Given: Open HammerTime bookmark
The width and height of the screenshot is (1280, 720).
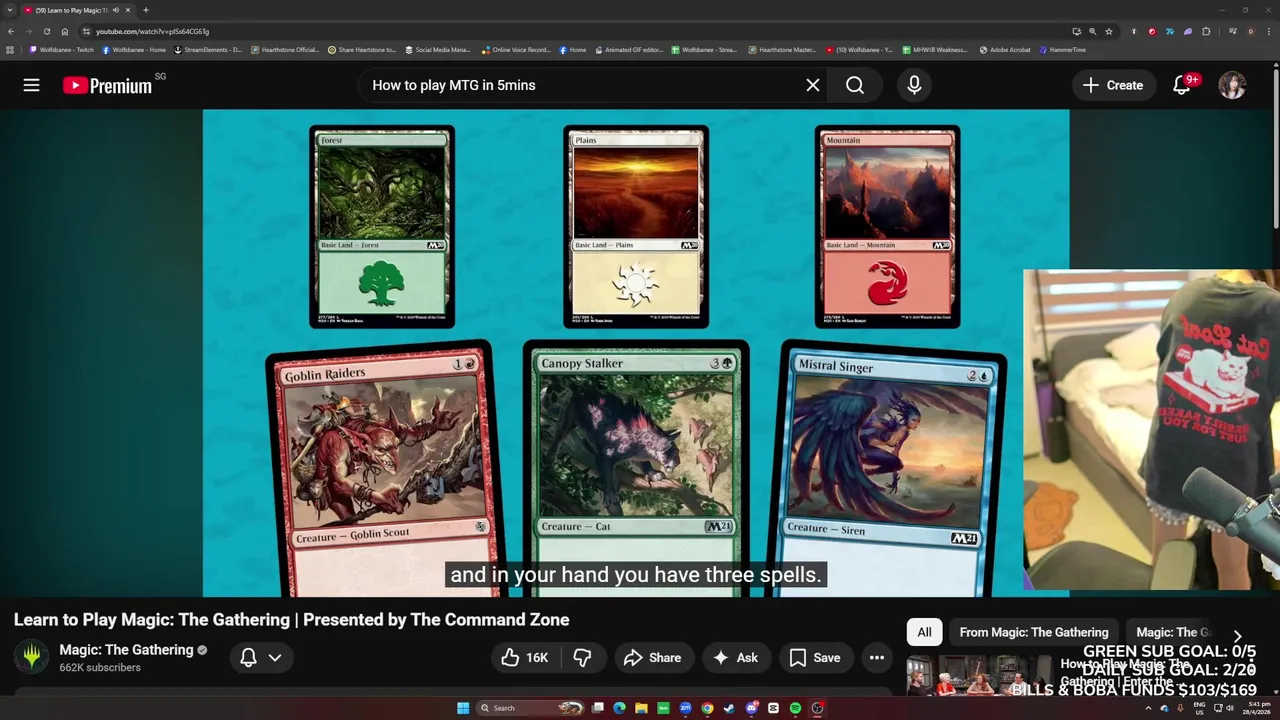Looking at the screenshot, I should (1062, 49).
